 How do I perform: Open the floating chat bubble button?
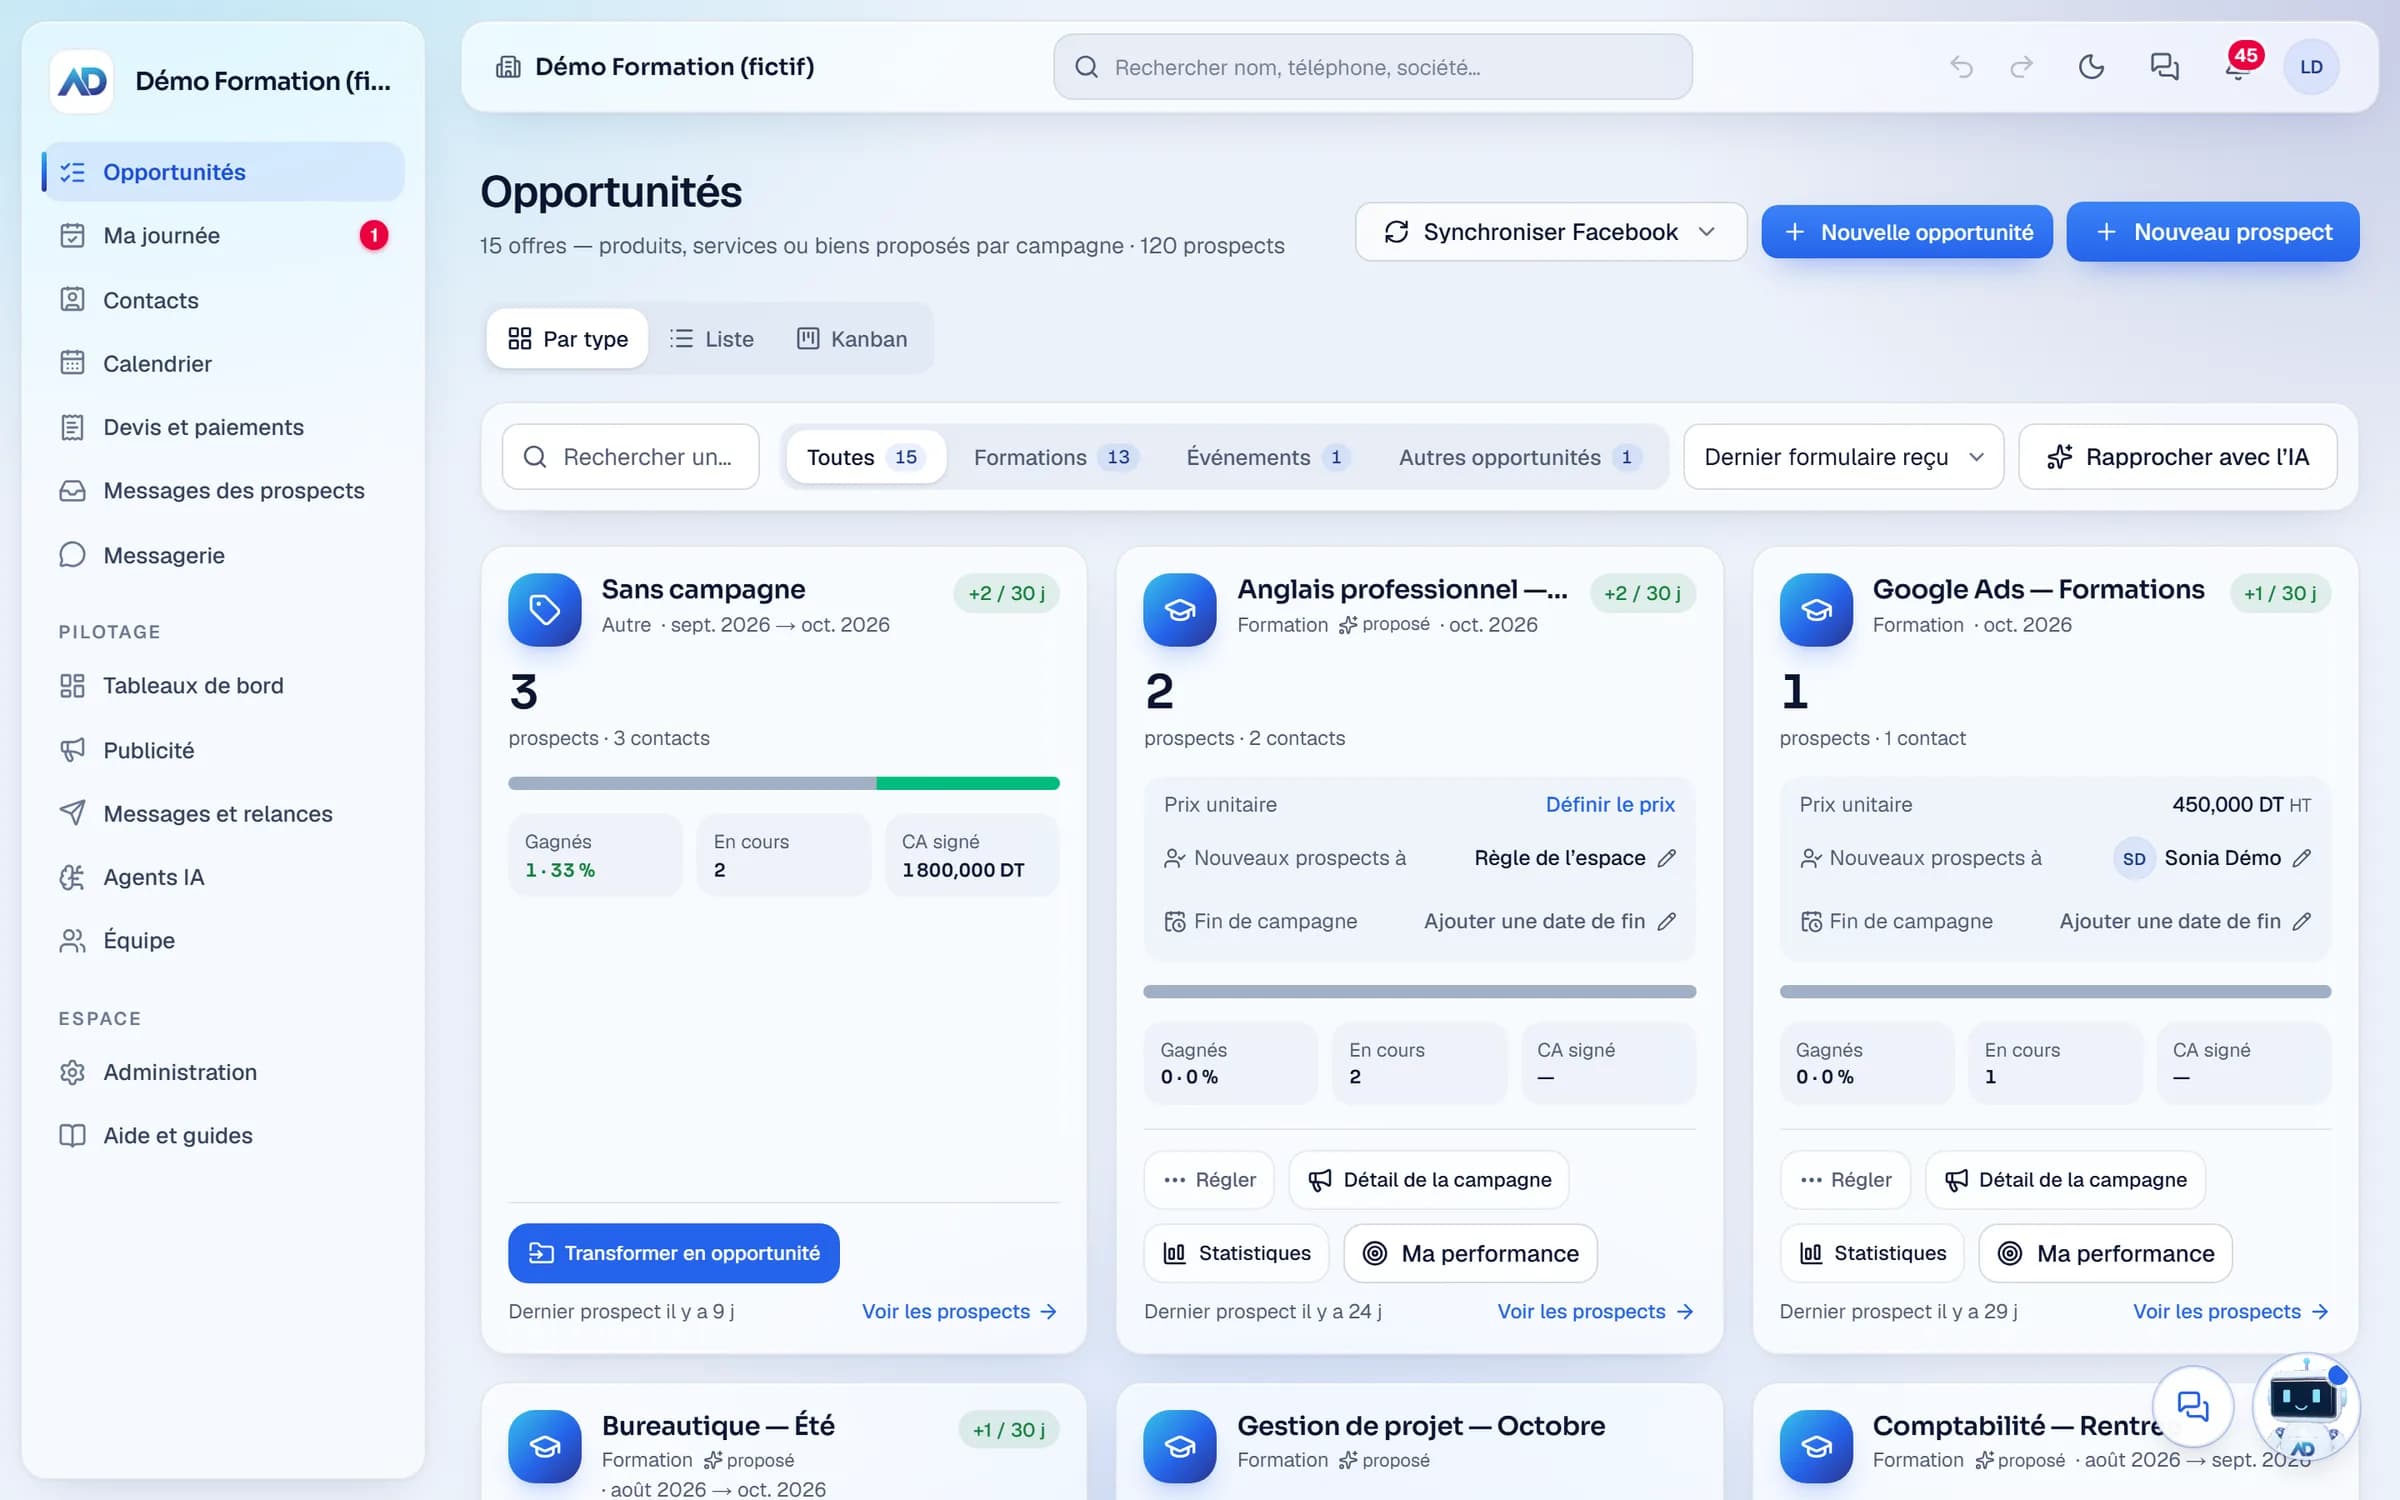tap(2192, 1406)
